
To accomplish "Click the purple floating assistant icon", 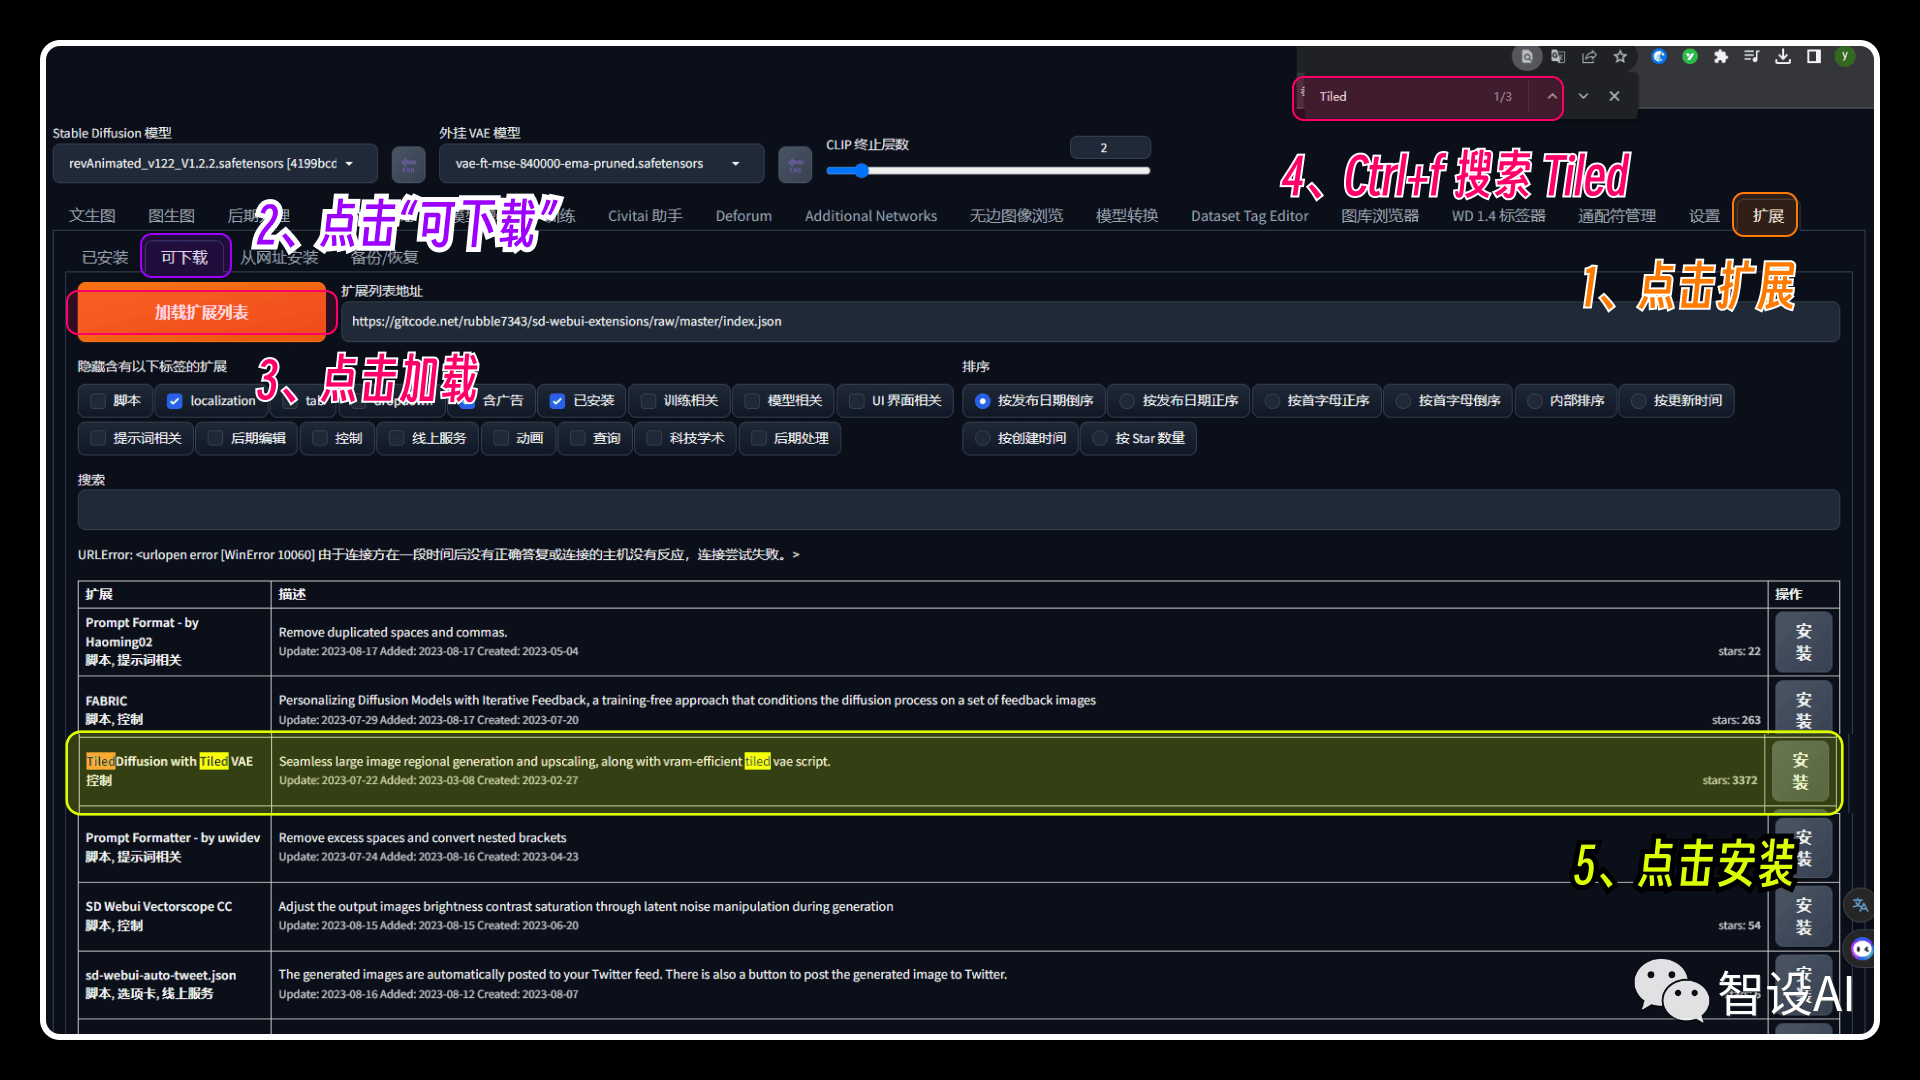I will pyautogui.click(x=1861, y=949).
